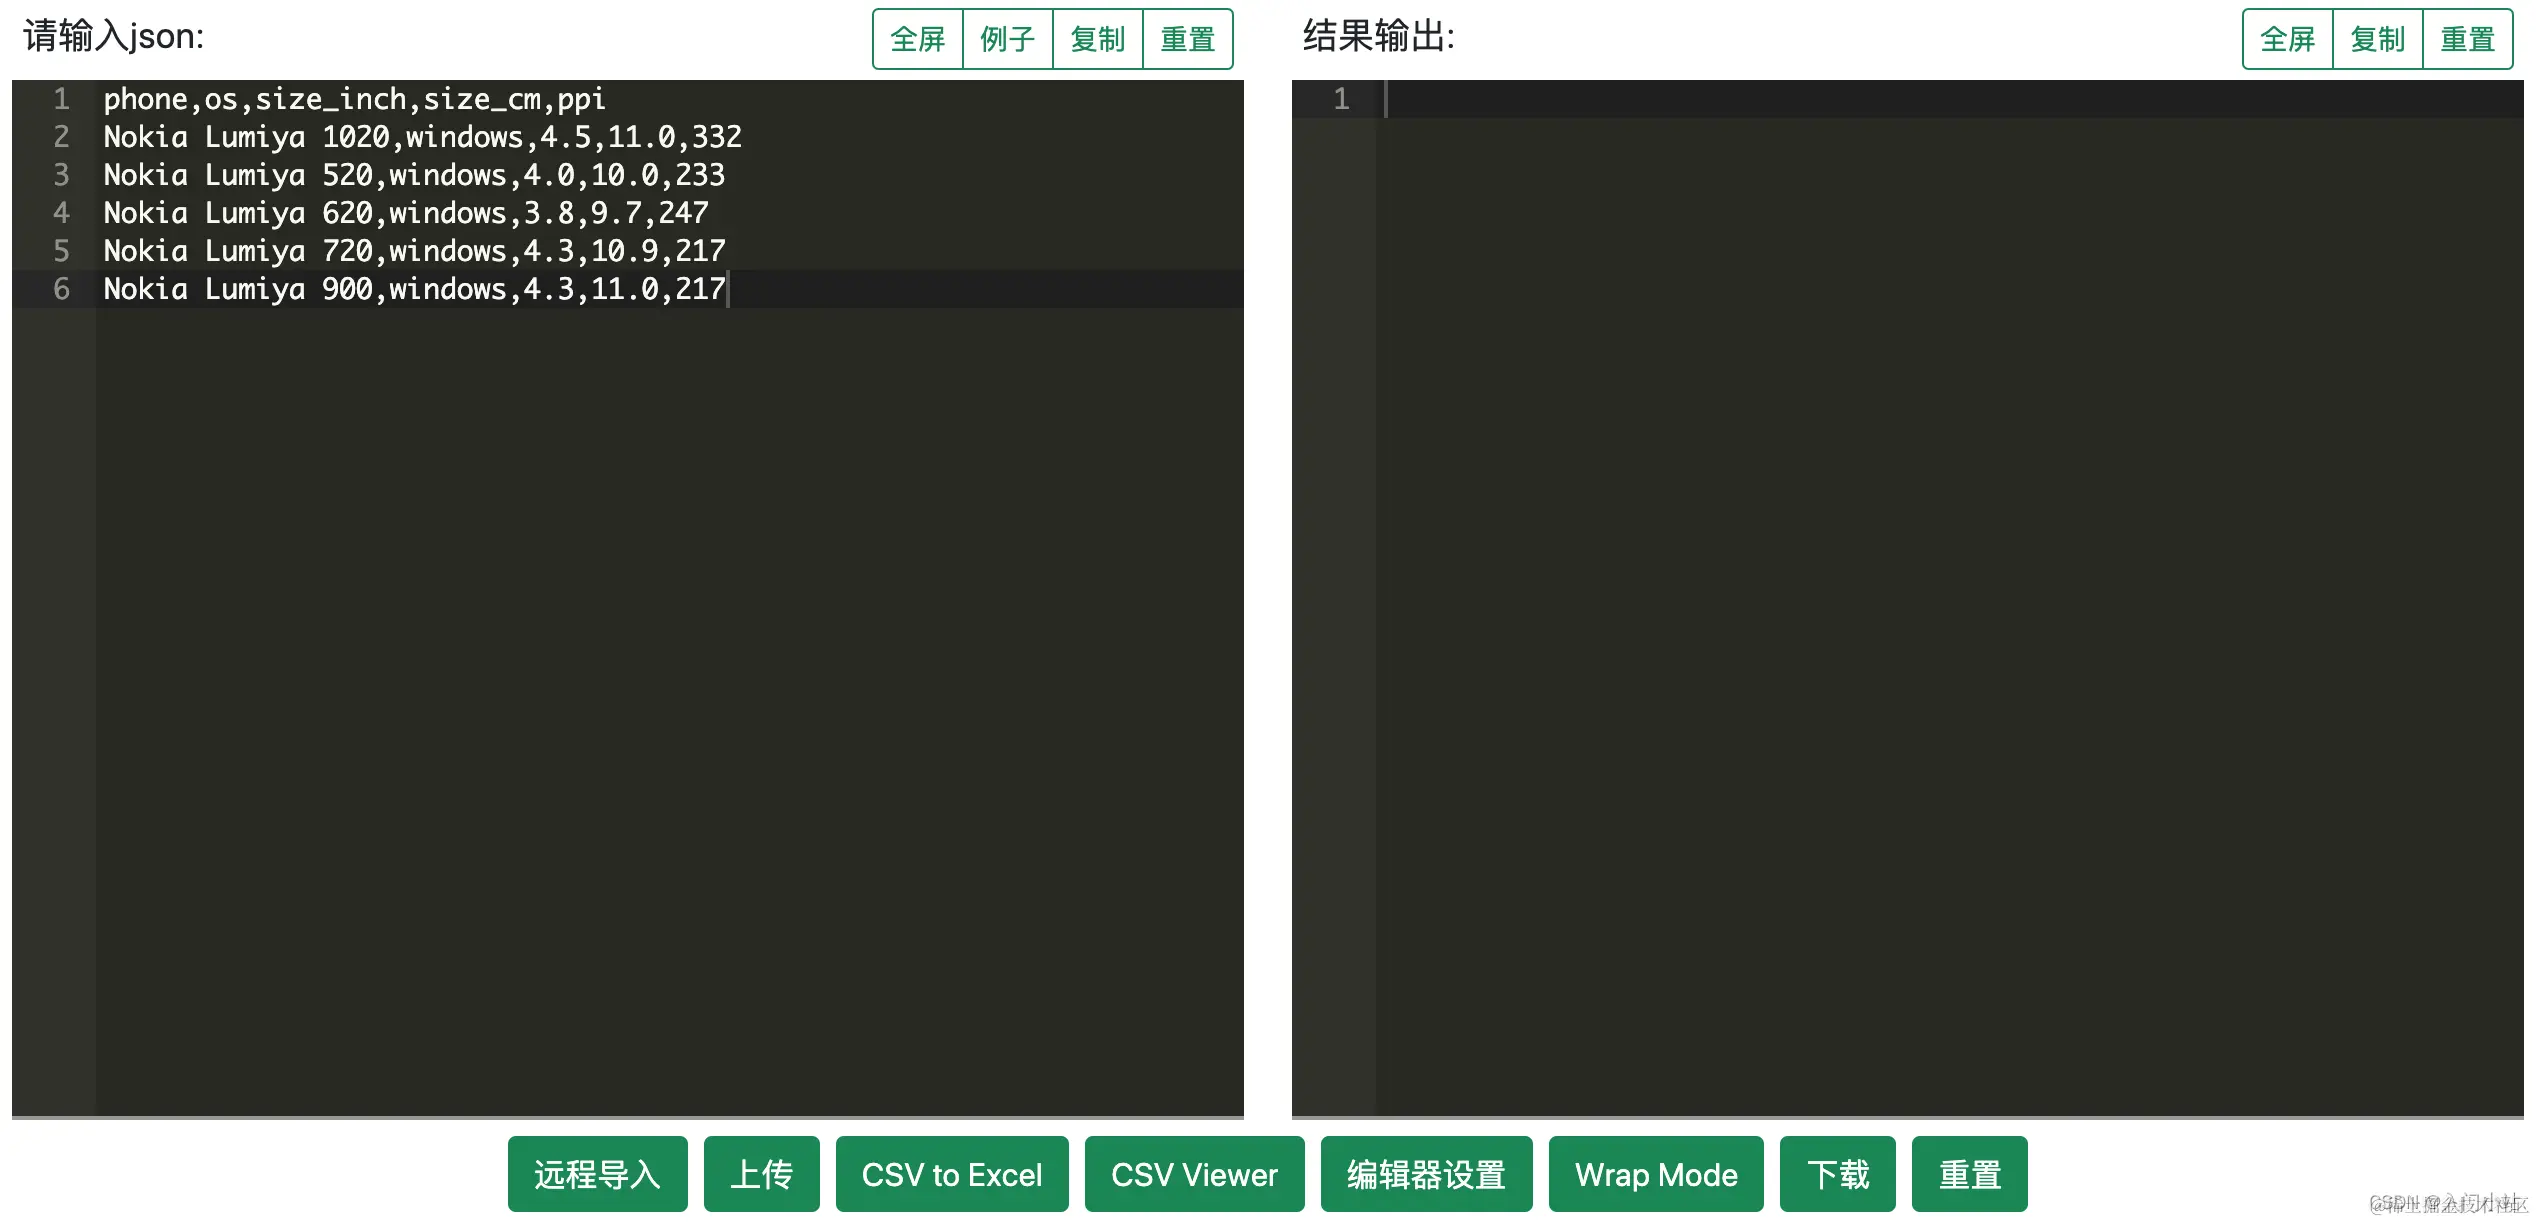Image resolution: width=2536 pixels, height=1222 pixels.
Task: Click 复制 to copy the input content
Action: coord(1097,39)
